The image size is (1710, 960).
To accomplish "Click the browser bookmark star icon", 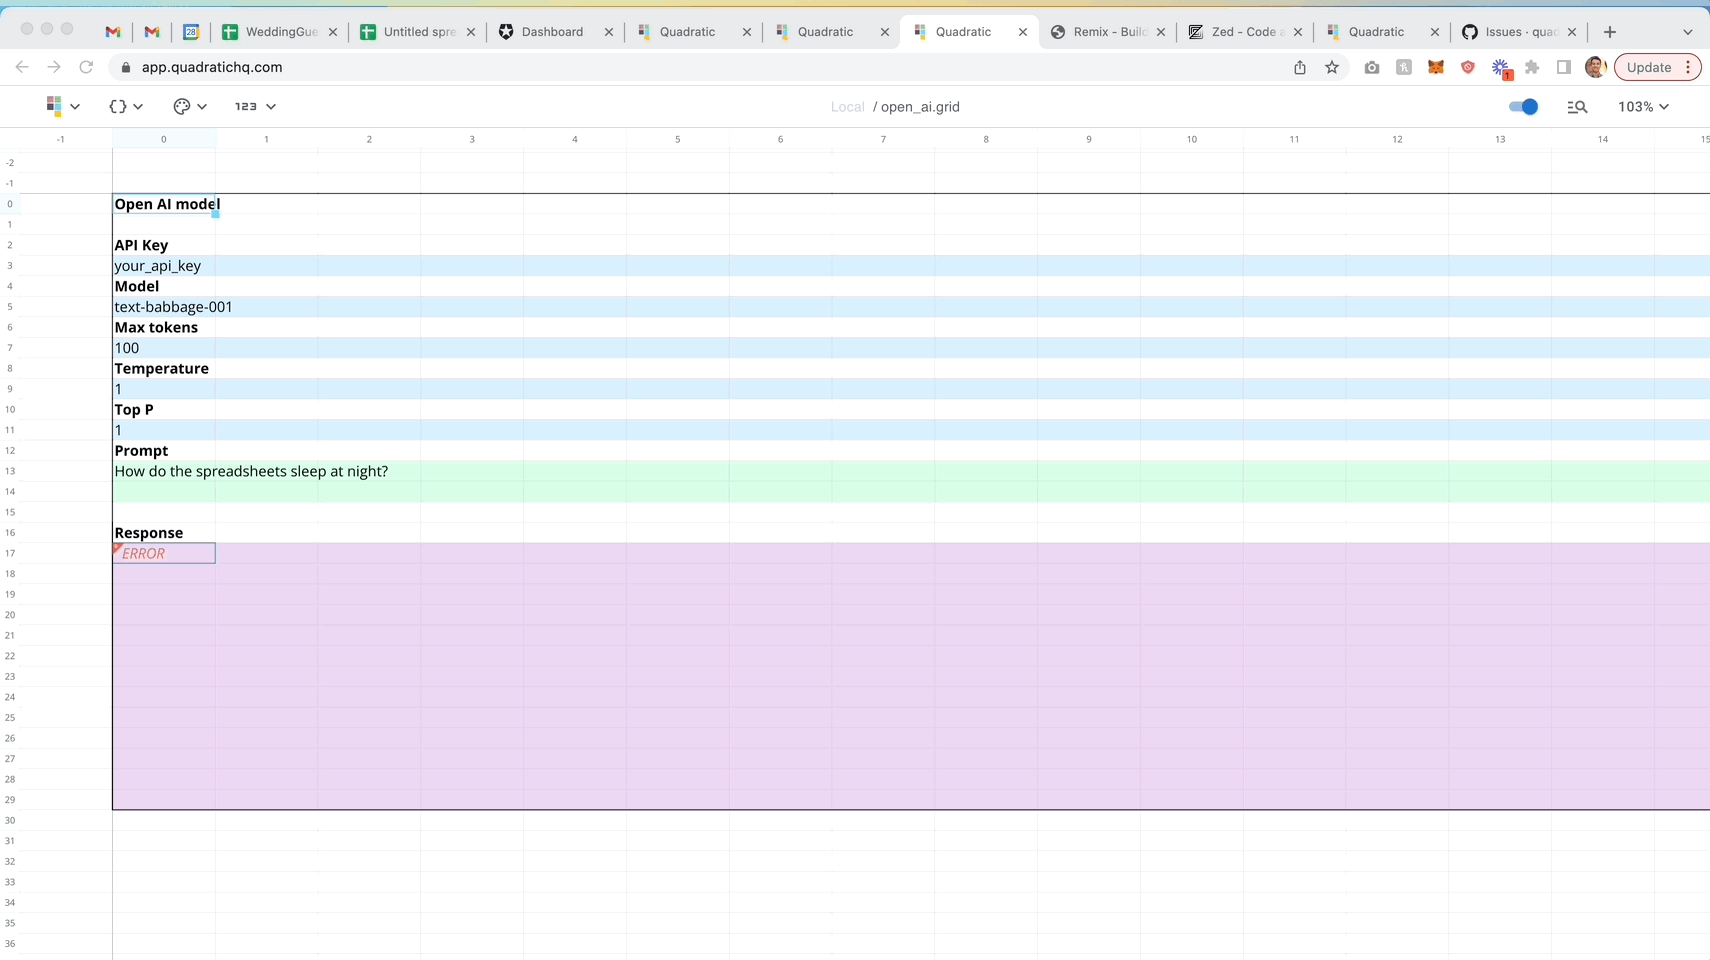I will [x=1331, y=67].
